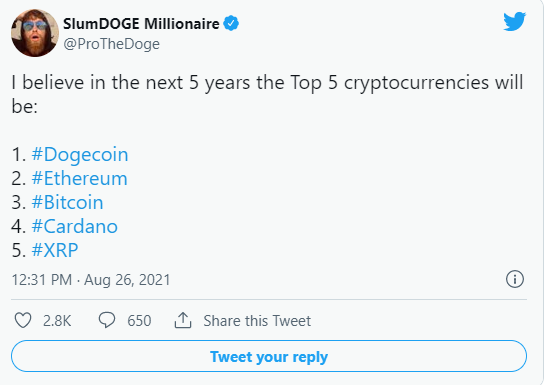The height and width of the screenshot is (385, 545).
Task: Click the share upload arrow icon
Action: (x=183, y=320)
